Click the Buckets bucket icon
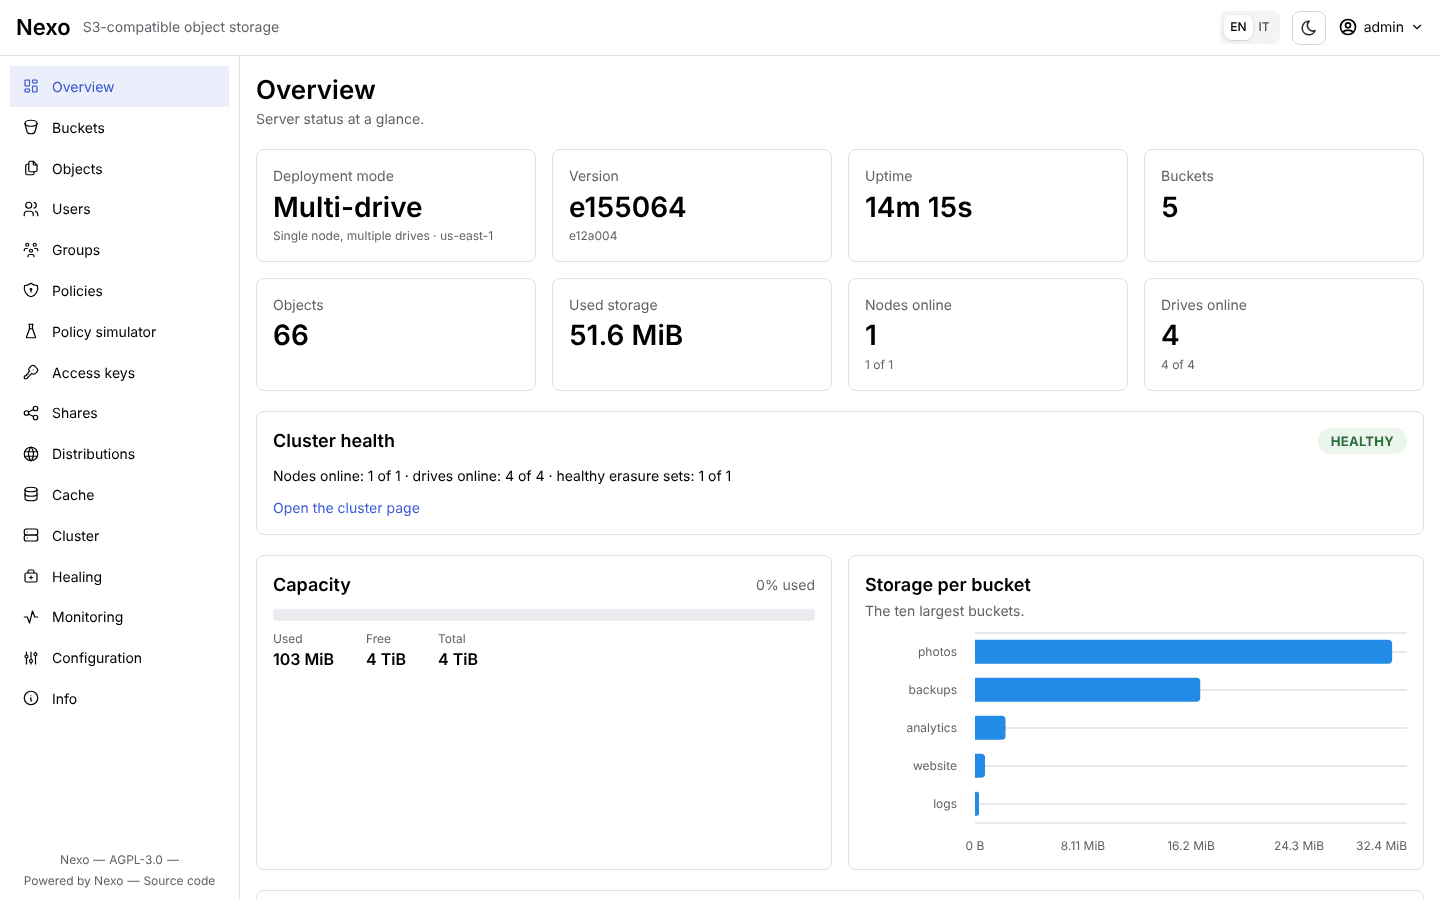Image resolution: width=1440 pixels, height=900 pixels. (x=31, y=128)
